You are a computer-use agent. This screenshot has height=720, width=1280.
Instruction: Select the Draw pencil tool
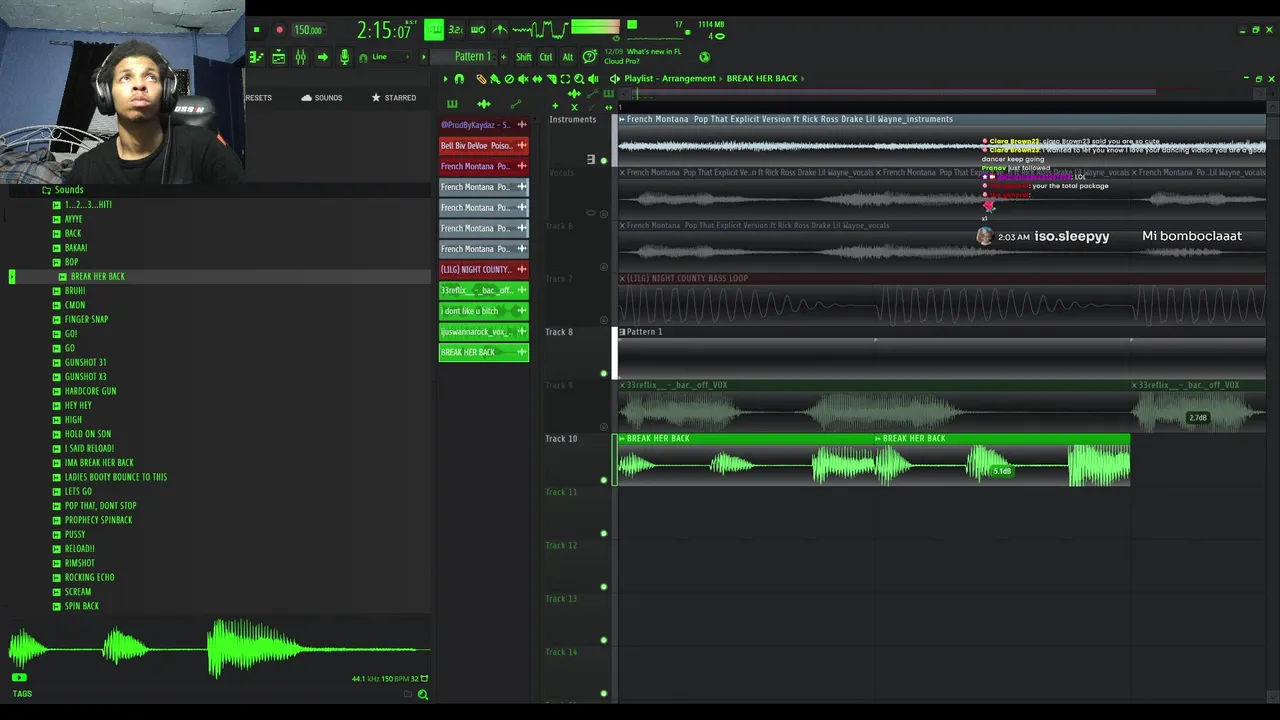pos(481,78)
